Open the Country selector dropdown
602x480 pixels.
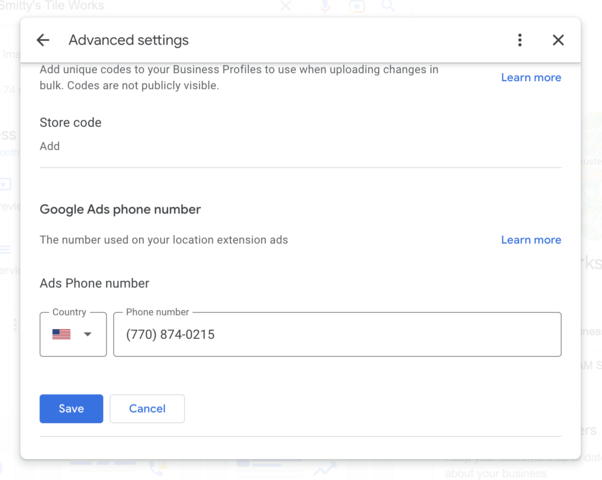tap(73, 334)
